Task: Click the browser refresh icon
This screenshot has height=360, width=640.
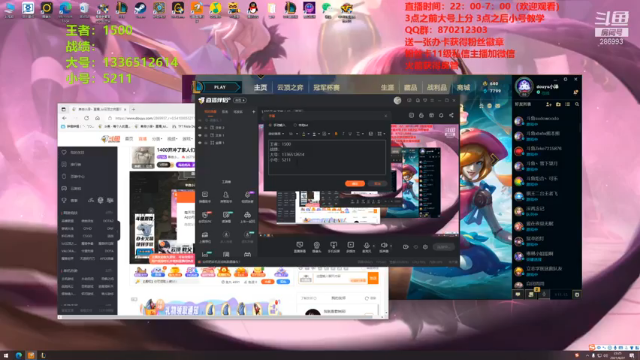Action: pos(86,118)
